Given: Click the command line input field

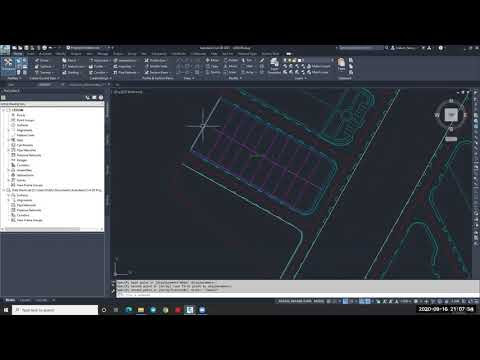Looking at the screenshot, I should click(x=297, y=295).
